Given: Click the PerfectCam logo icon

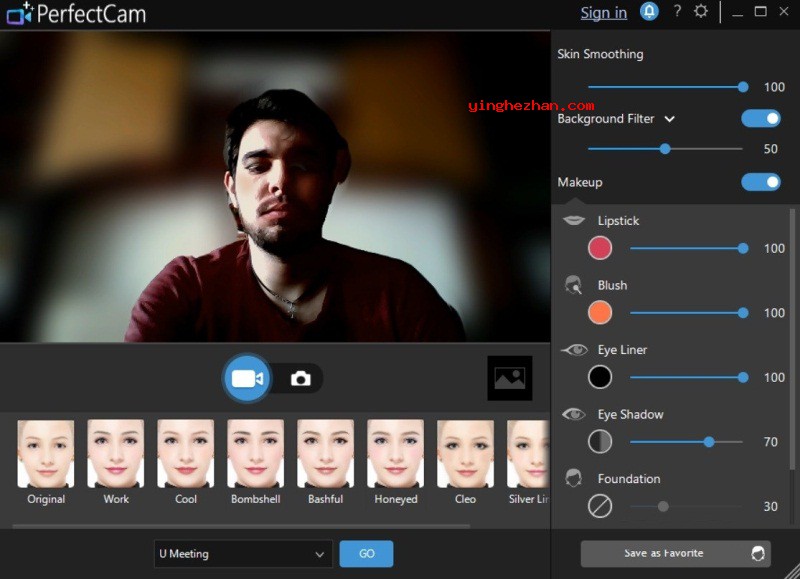Looking at the screenshot, I should 19,14.
